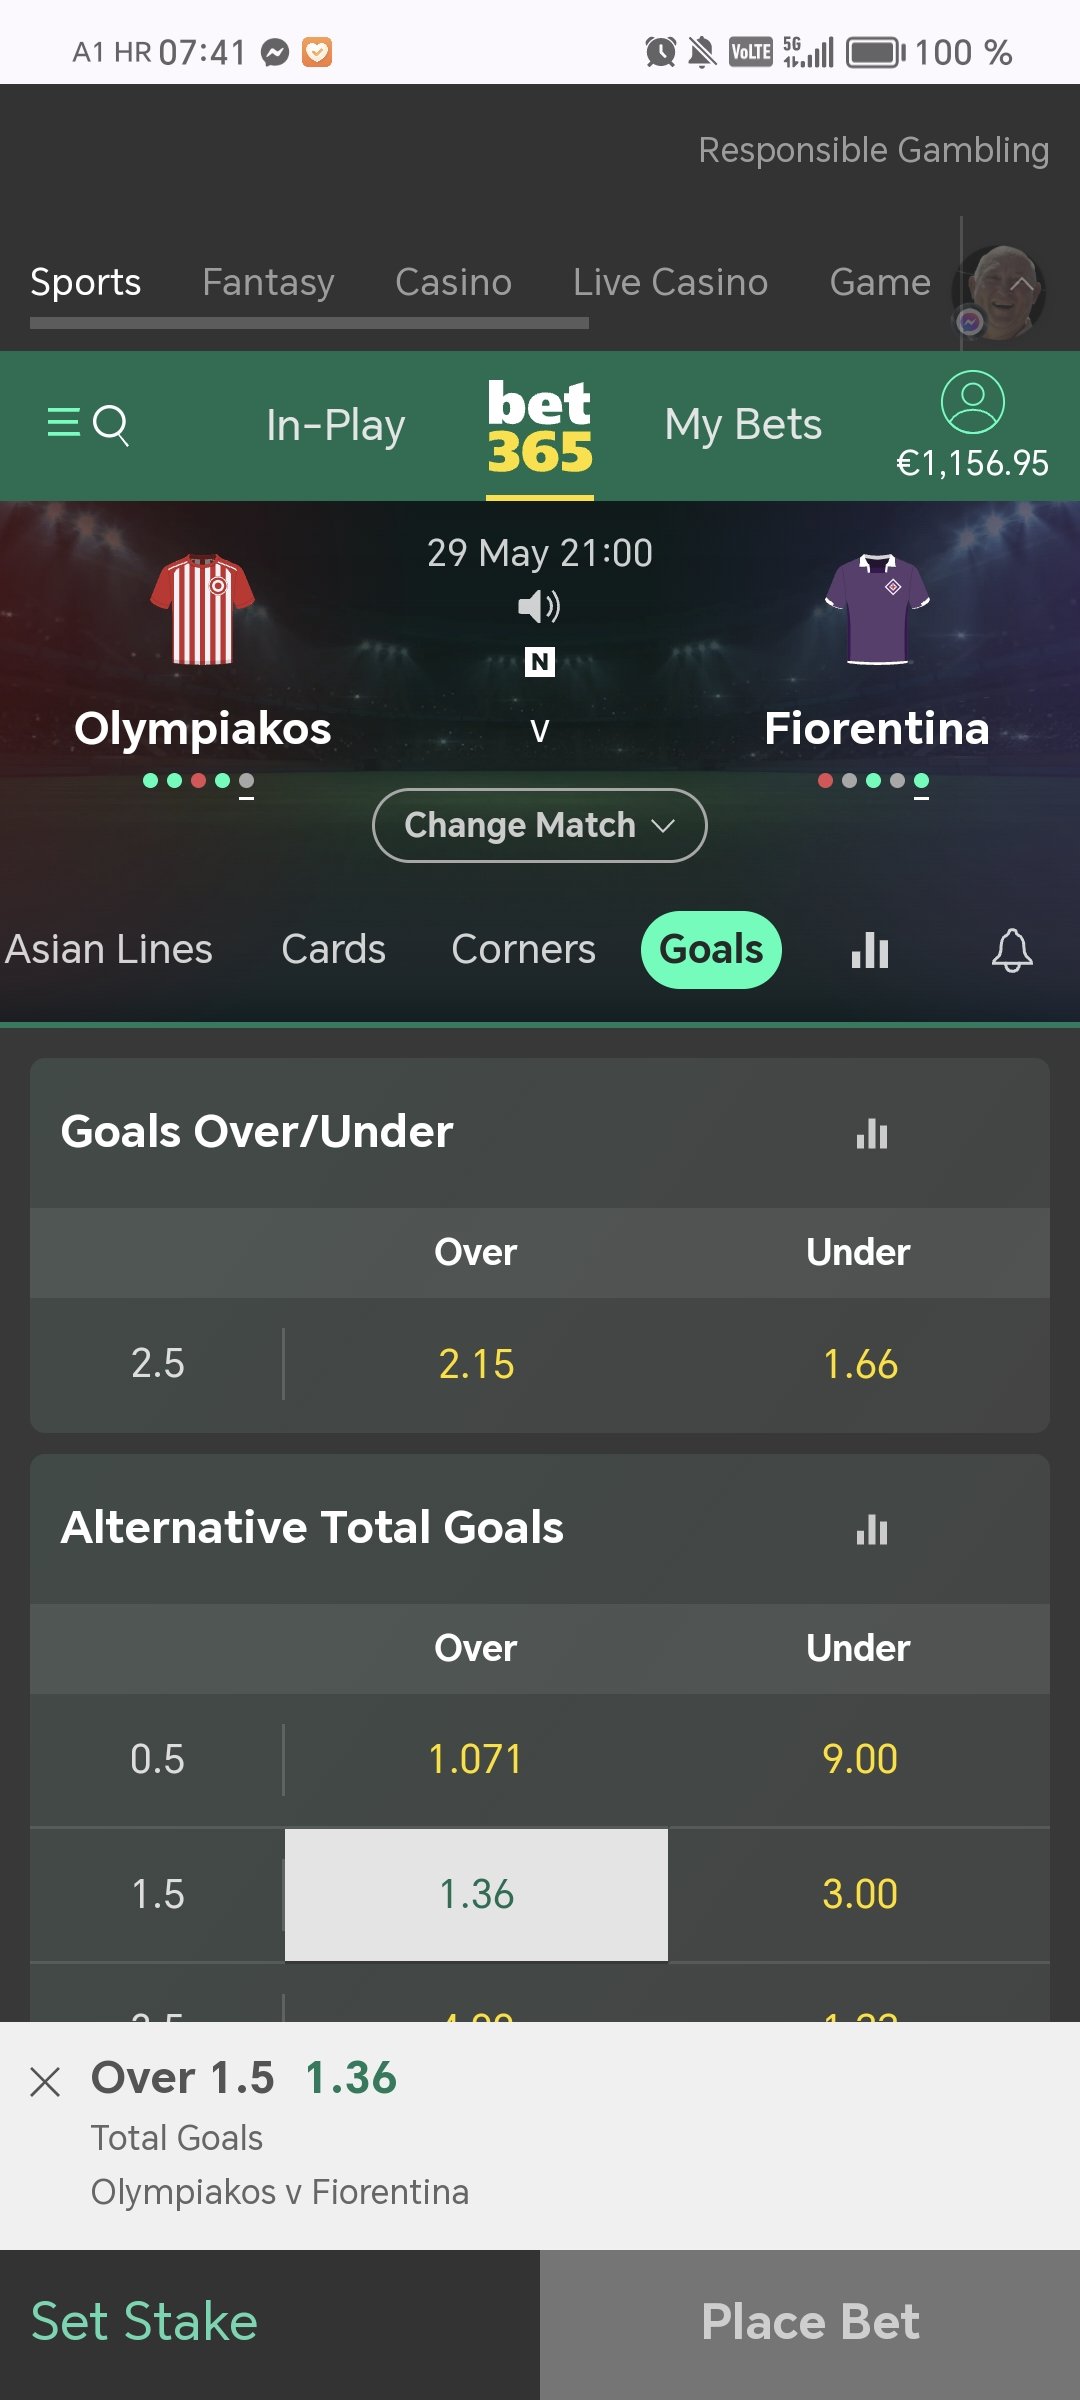Collapse the Alternative Total Goals header

click(540, 1528)
